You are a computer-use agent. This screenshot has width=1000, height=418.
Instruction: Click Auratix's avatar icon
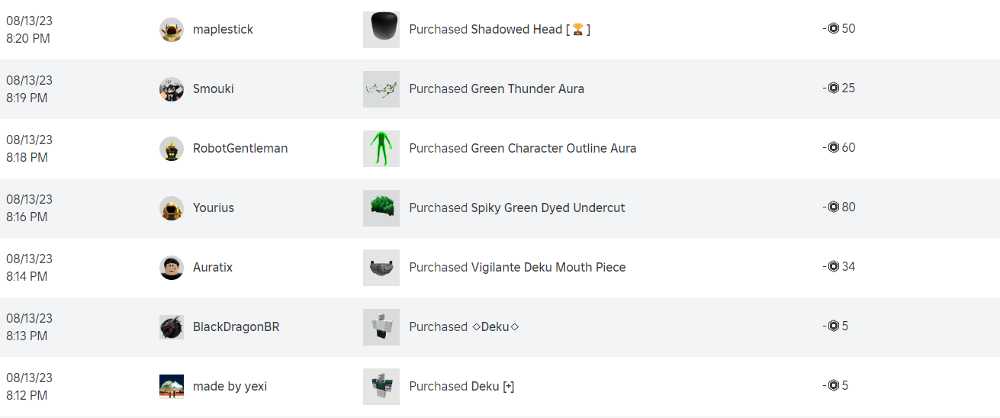pyautogui.click(x=171, y=268)
